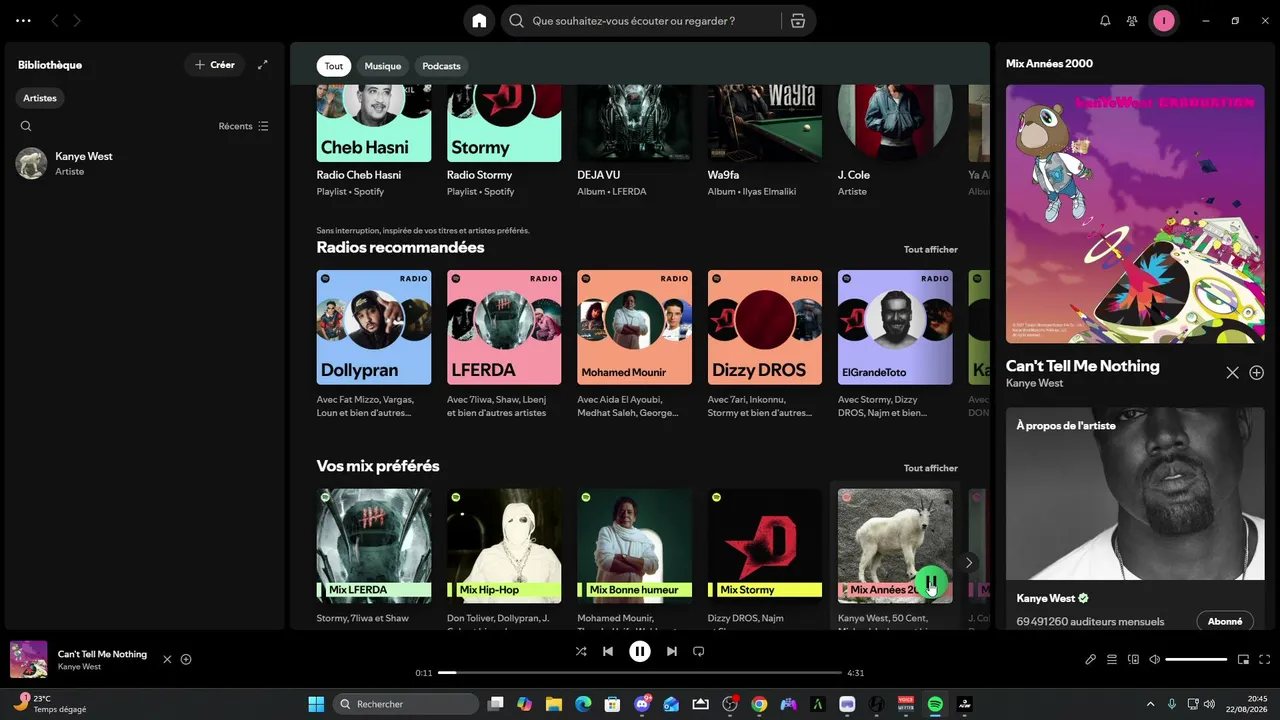This screenshot has width=1280, height=720.
Task: Open the notifications bell
Action: click(x=1105, y=21)
